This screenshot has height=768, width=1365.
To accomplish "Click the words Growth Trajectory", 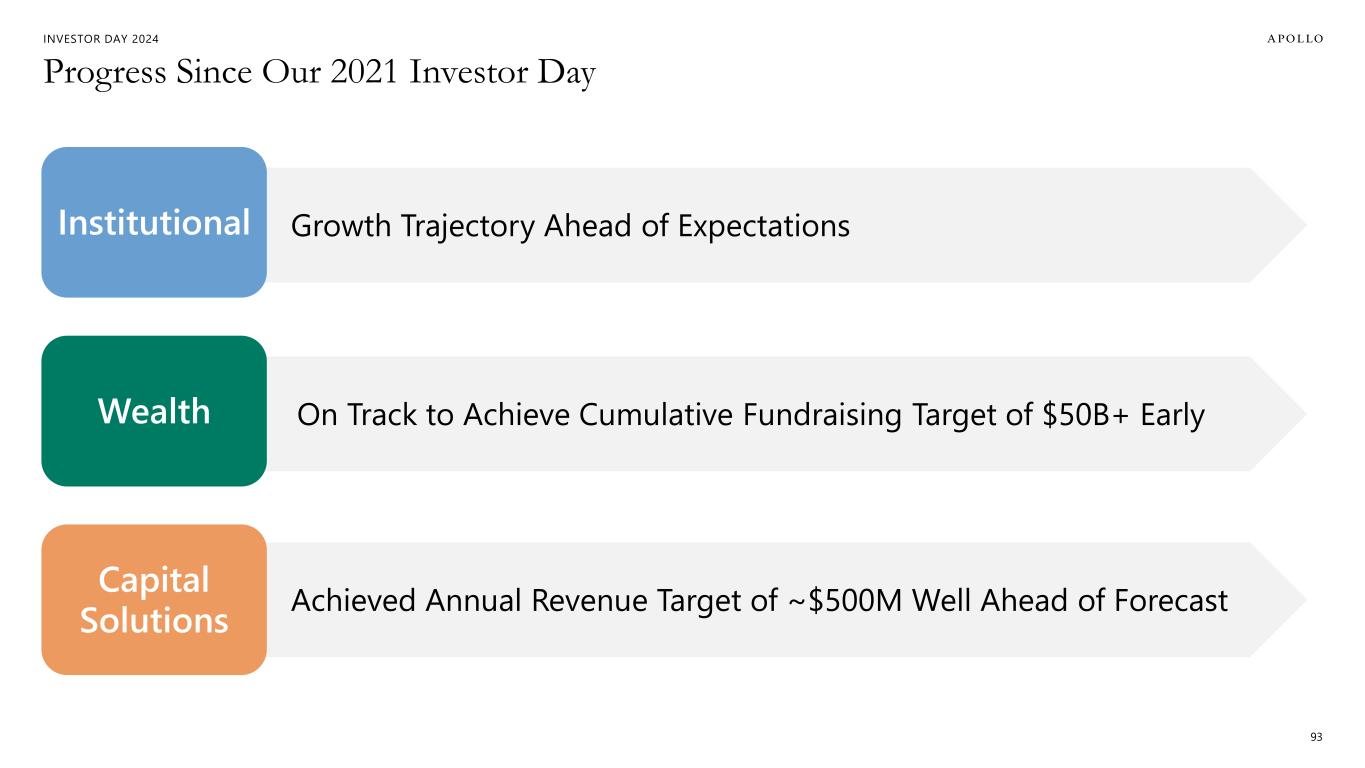I will click(x=413, y=227).
